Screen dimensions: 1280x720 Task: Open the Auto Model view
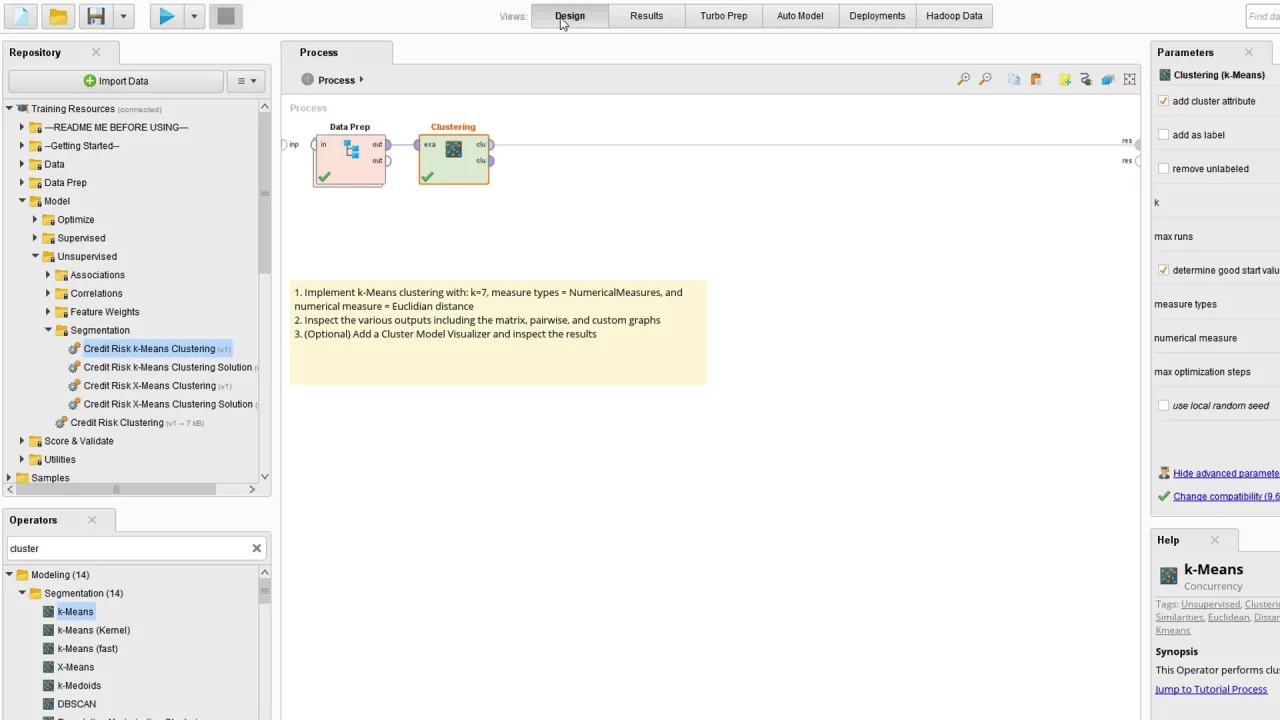800,16
